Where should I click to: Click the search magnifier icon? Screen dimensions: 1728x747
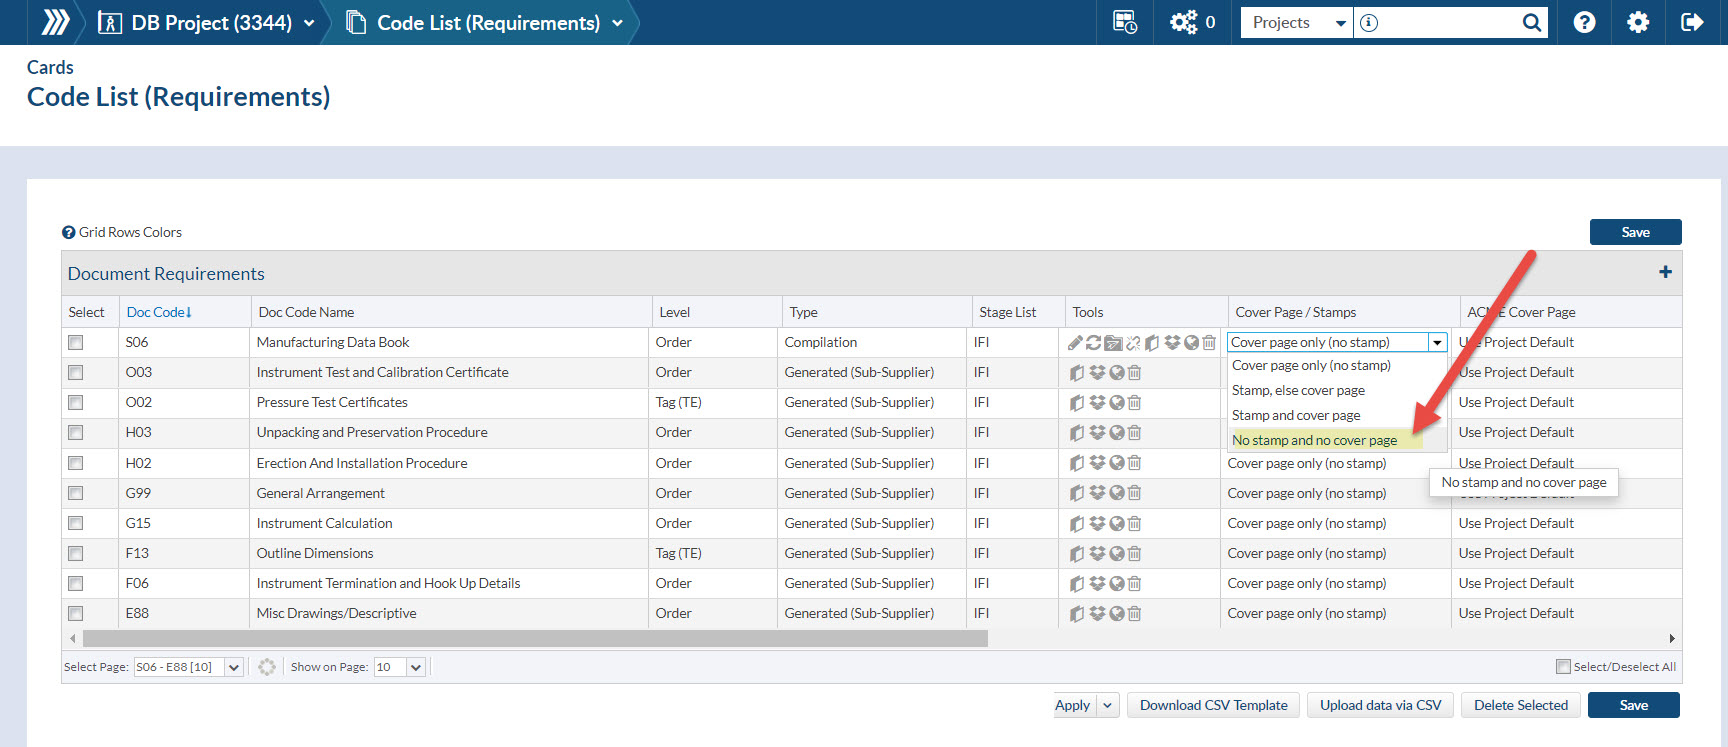click(1531, 22)
